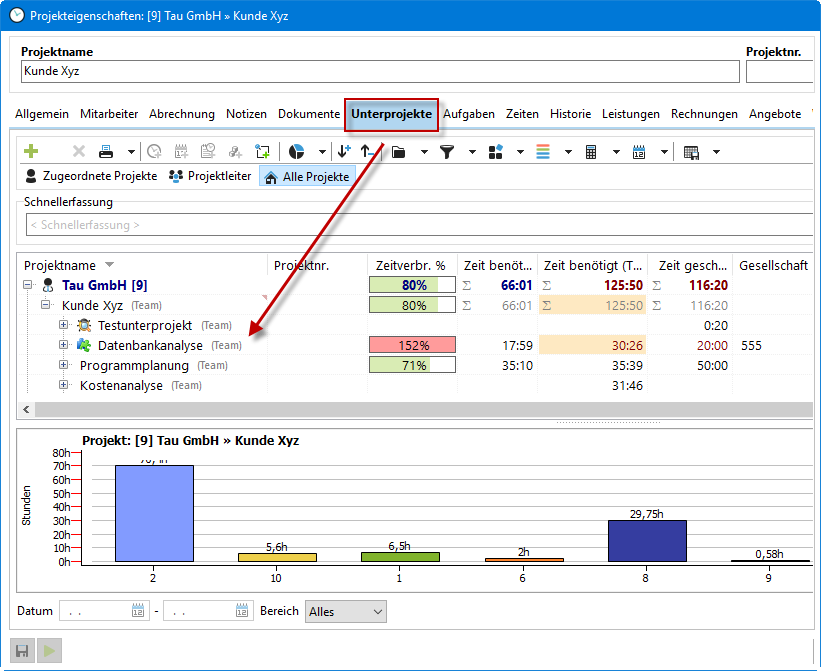821x671 pixels.
Task: Toggle the Projektleiter filter
Action: (209, 176)
